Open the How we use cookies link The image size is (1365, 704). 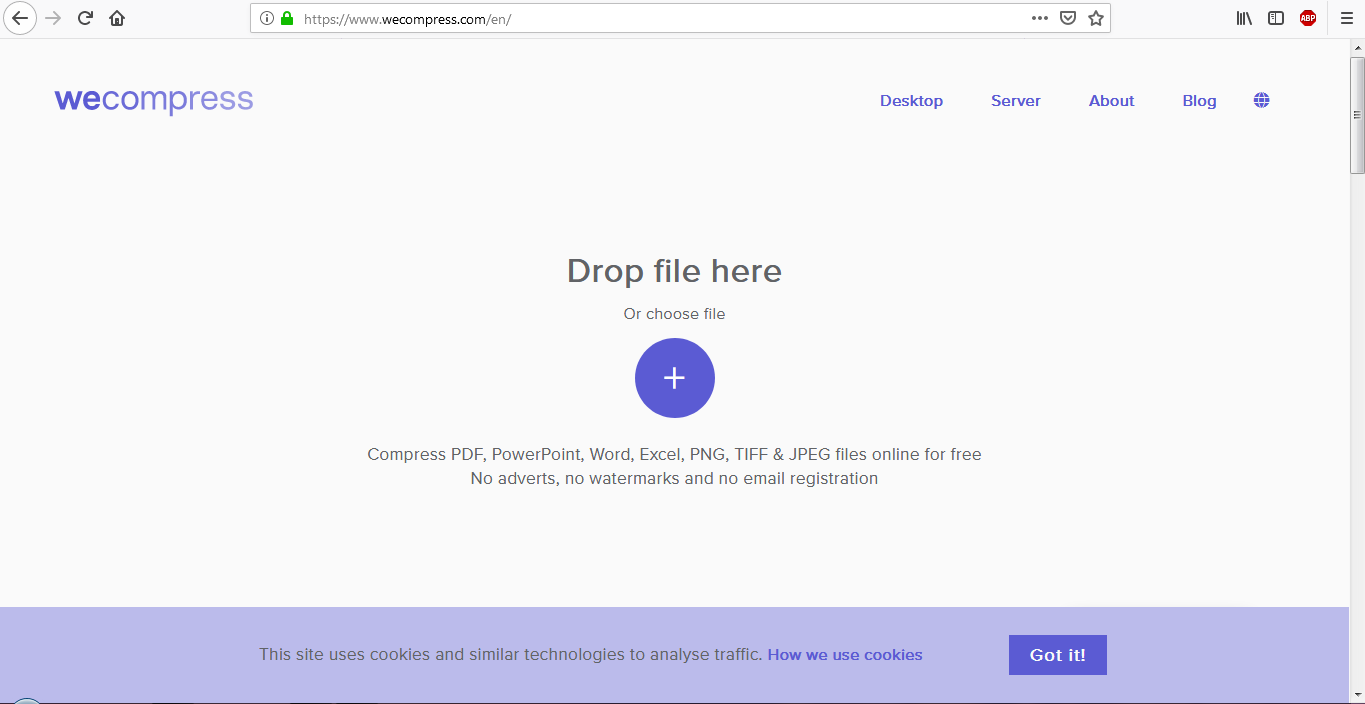pyautogui.click(x=845, y=654)
